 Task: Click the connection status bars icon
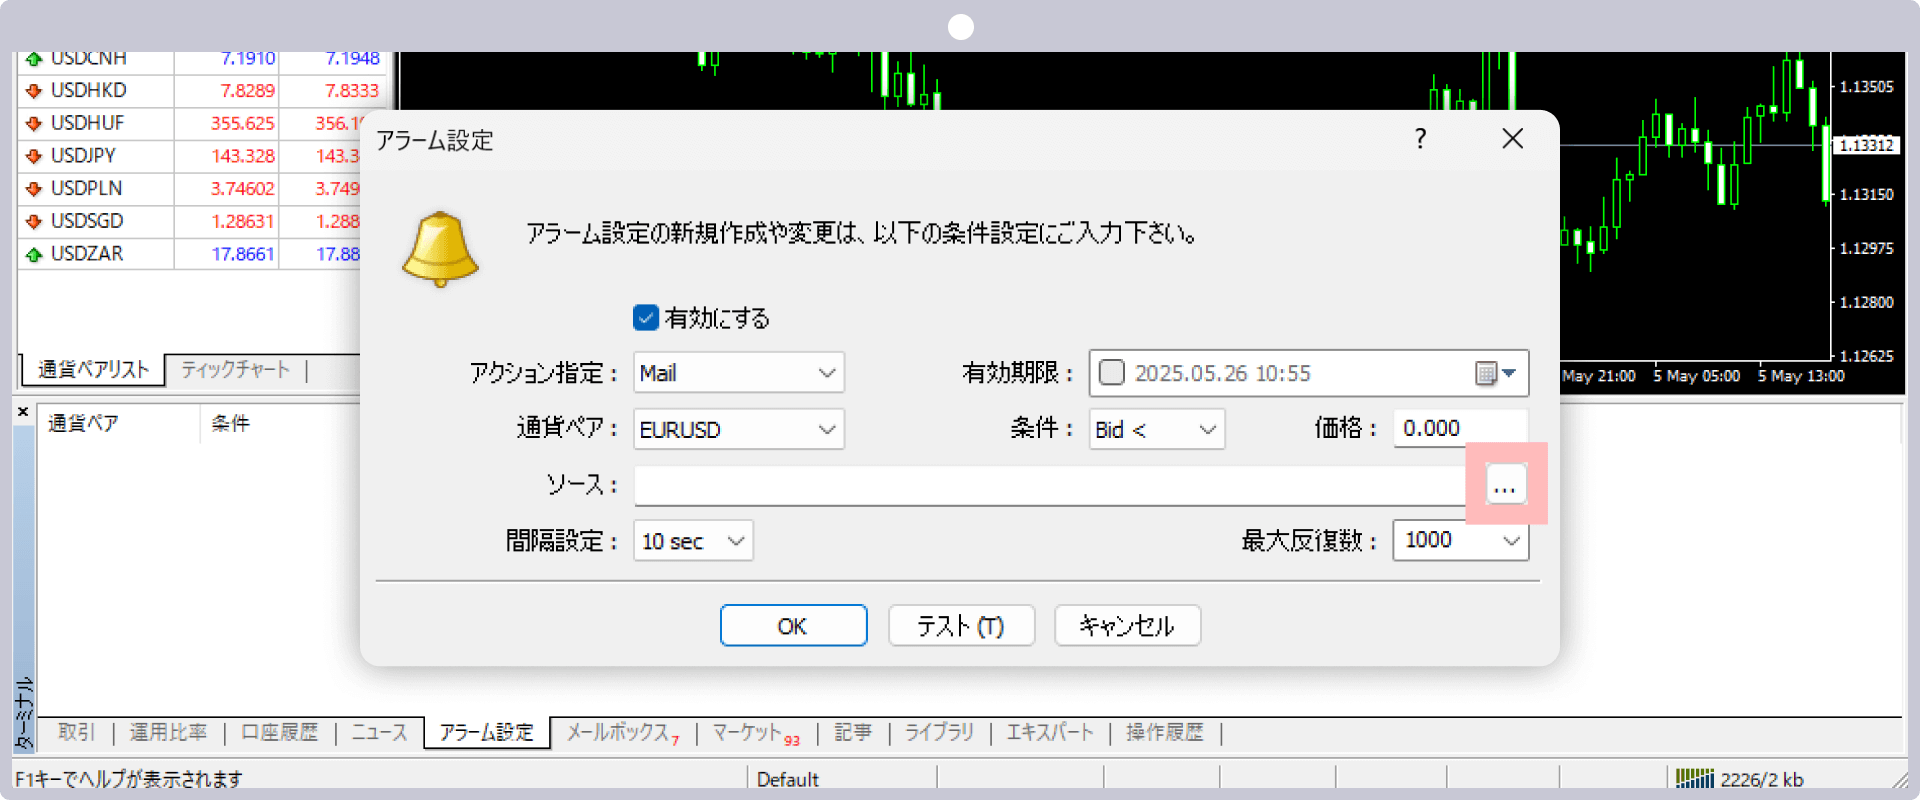[x=1694, y=778]
